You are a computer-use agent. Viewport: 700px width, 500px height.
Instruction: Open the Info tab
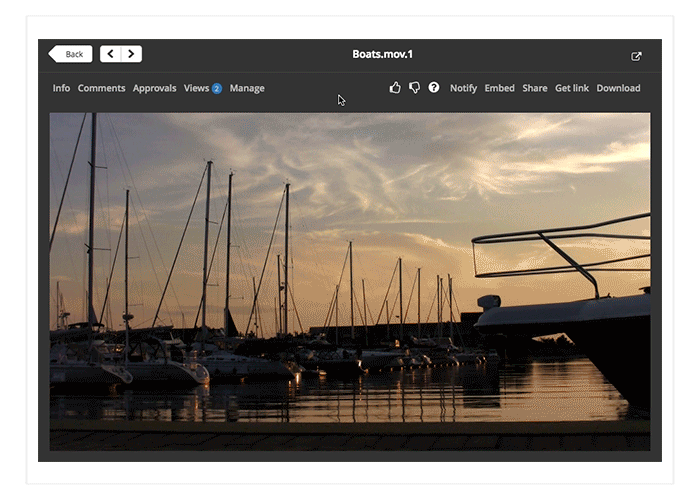[x=61, y=88]
